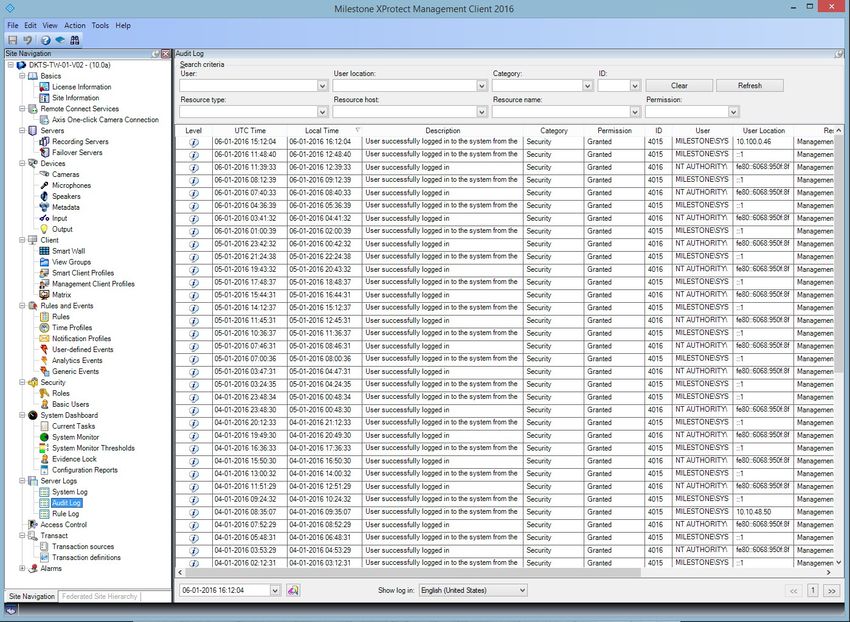
Task: Click the page 1 button
Action: click(813, 591)
